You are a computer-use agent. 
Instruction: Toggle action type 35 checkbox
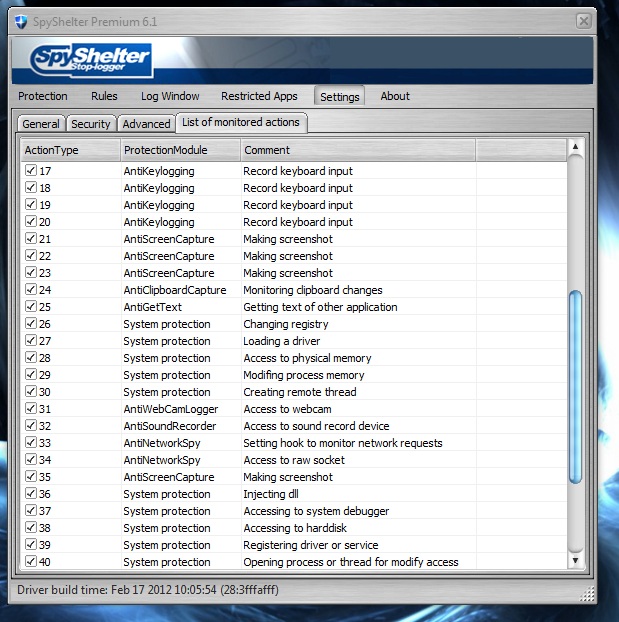(x=31, y=477)
